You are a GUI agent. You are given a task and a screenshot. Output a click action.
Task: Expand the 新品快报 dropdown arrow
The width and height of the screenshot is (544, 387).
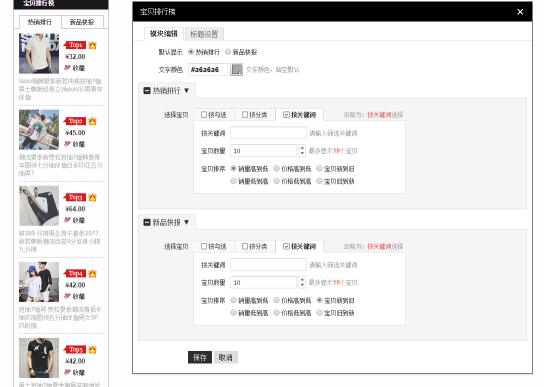coord(187,222)
